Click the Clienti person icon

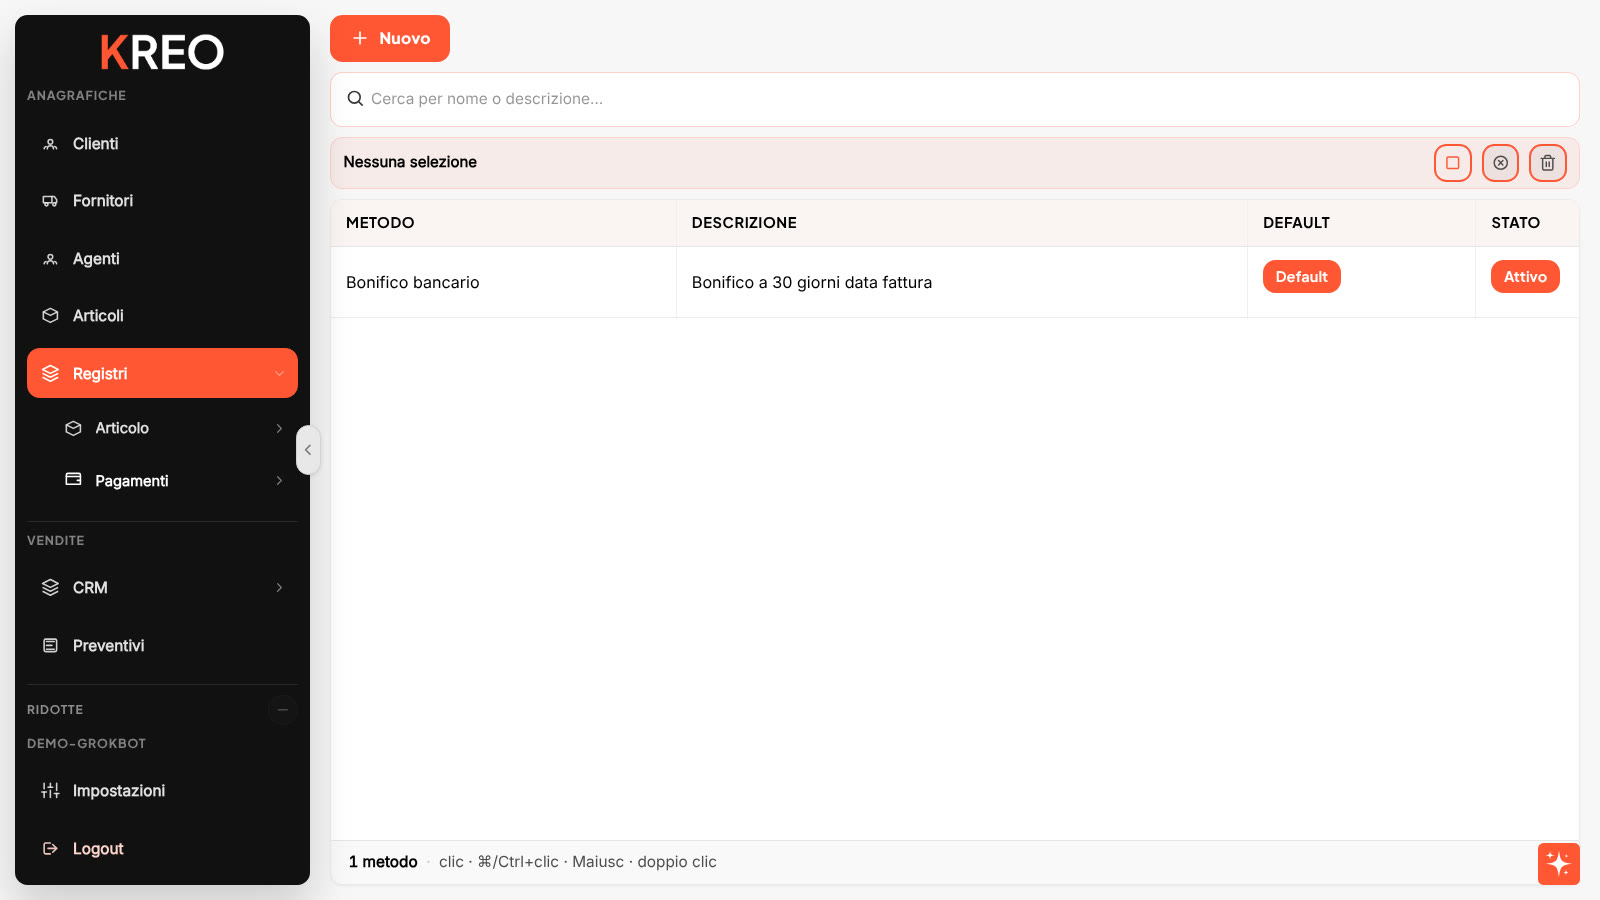[x=50, y=144]
